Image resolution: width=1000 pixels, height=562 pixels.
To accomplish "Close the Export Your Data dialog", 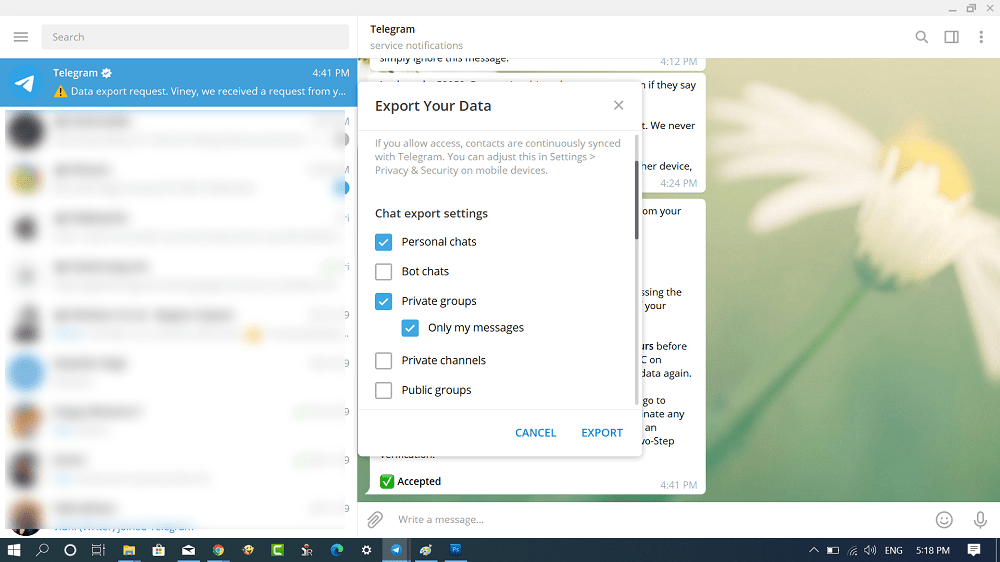I will point(619,105).
